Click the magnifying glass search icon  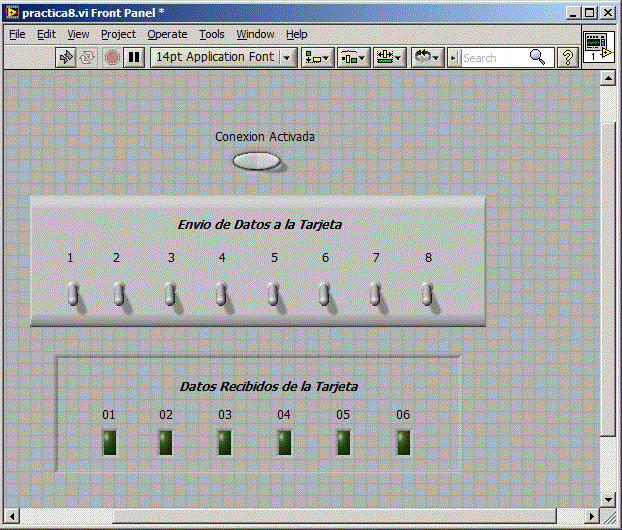tap(538, 57)
